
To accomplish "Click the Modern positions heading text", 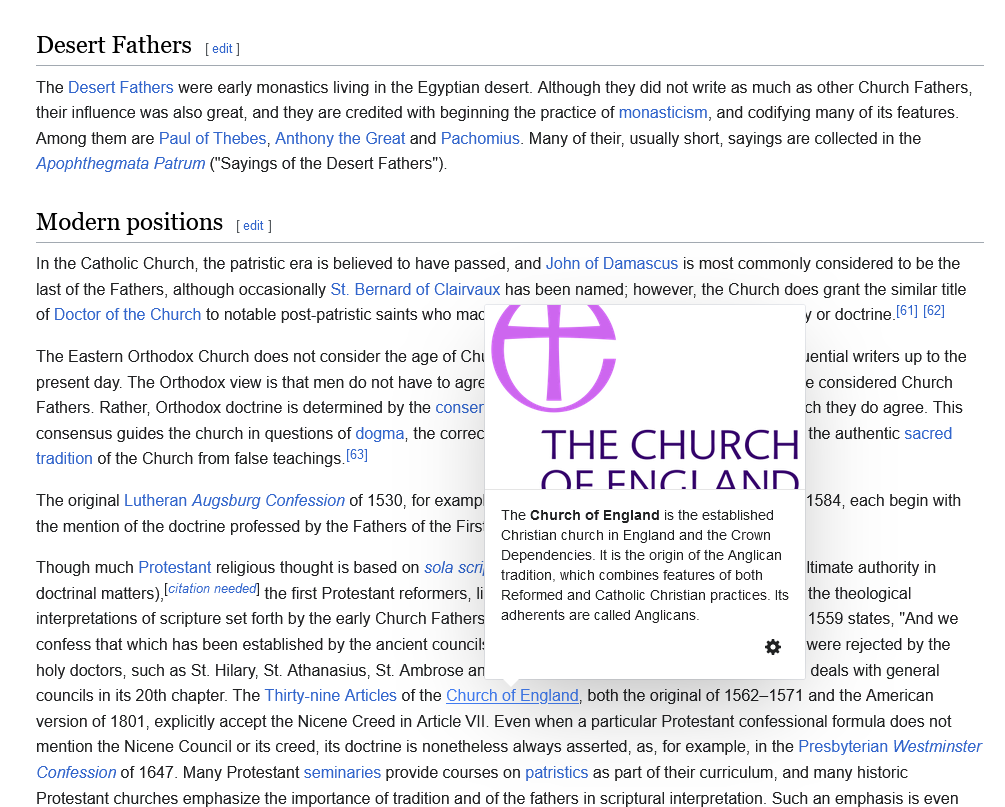I will click(x=129, y=222).
